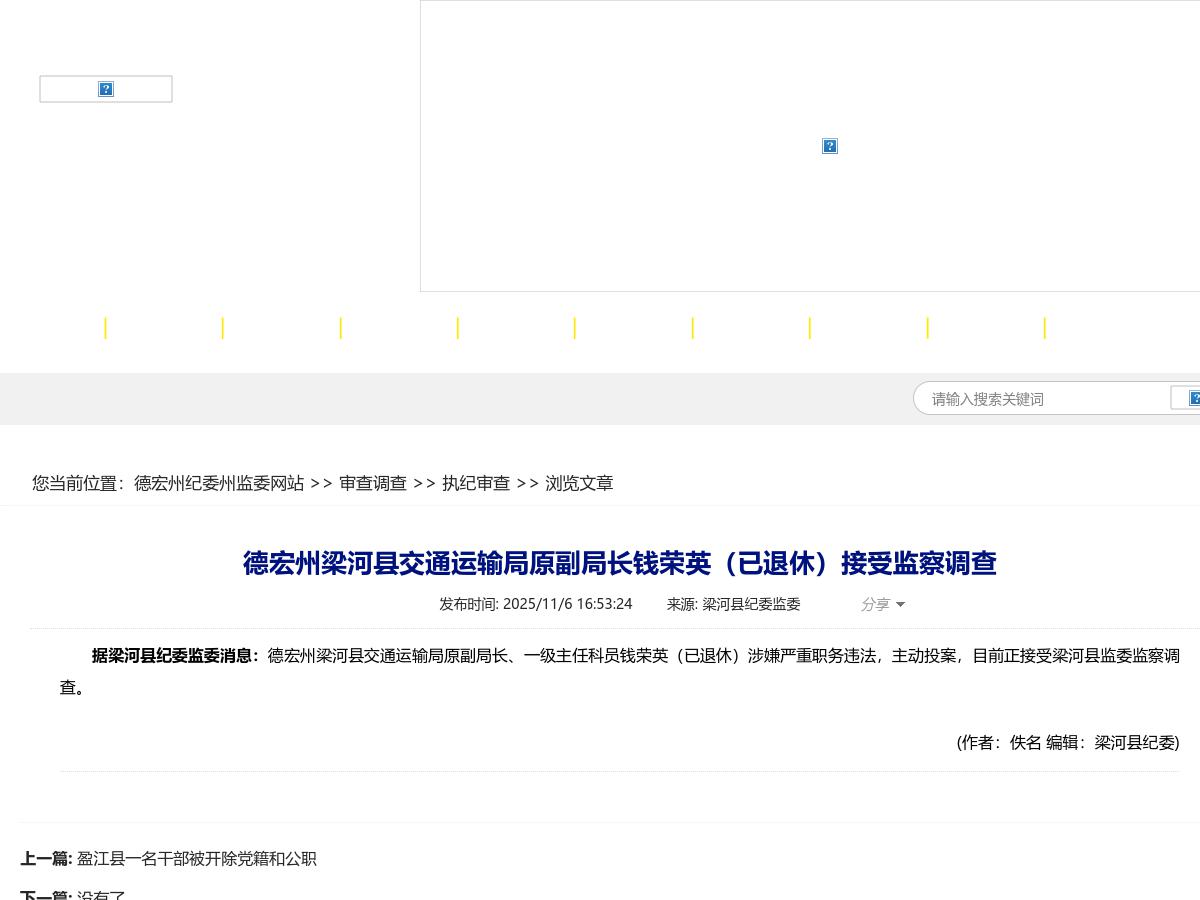Open the 分享 share dropdown

point(876,604)
